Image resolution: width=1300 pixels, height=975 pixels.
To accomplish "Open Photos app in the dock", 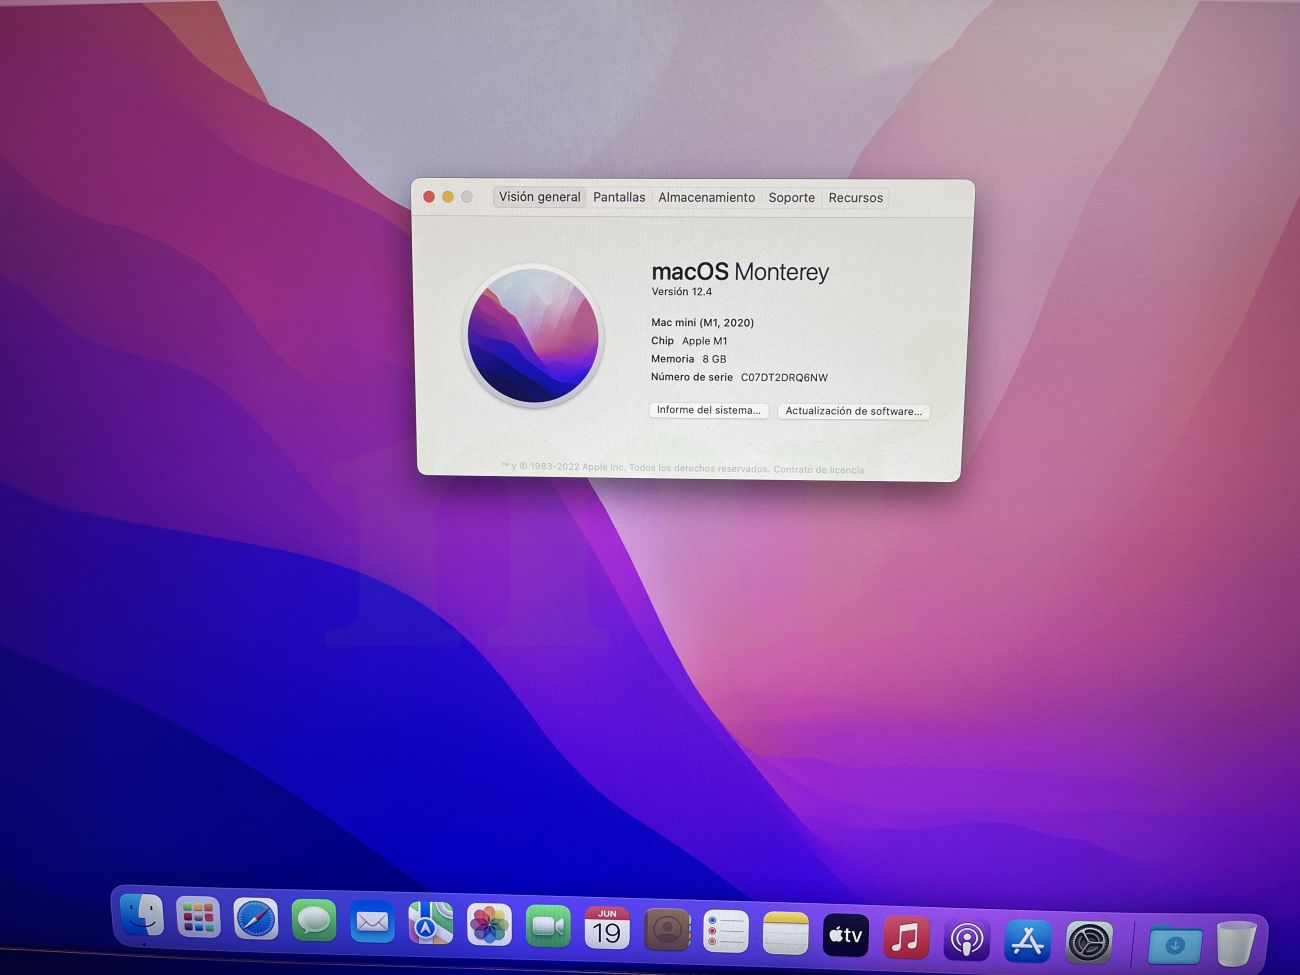I will (489, 925).
